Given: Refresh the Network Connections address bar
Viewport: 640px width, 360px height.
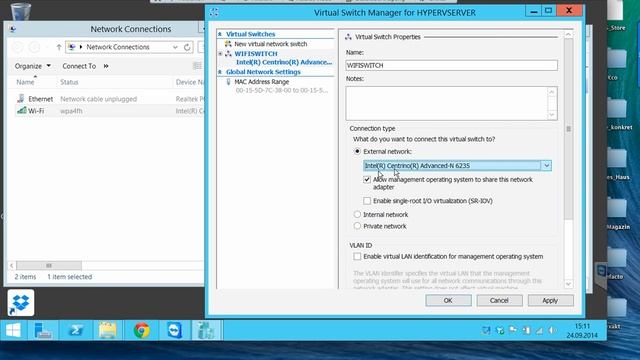Looking at the screenshot, I should [x=187, y=47].
